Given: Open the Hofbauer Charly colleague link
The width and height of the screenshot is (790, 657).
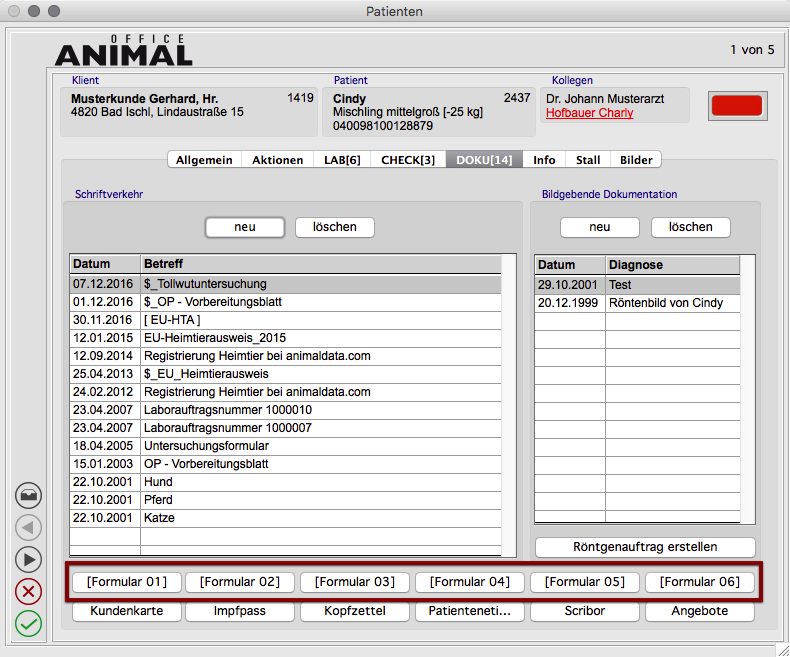Looking at the screenshot, I should coord(589,113).
